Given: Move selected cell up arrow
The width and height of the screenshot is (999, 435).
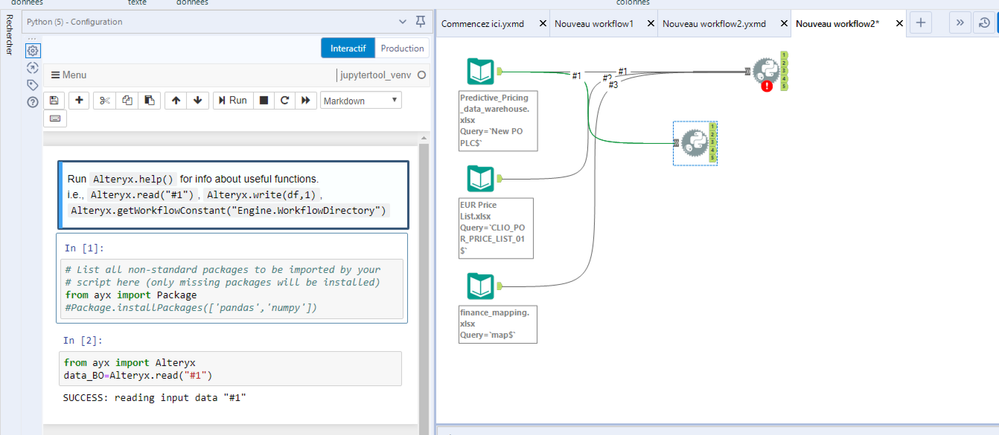Looking at the screenshot, I should tap(176, 100).
